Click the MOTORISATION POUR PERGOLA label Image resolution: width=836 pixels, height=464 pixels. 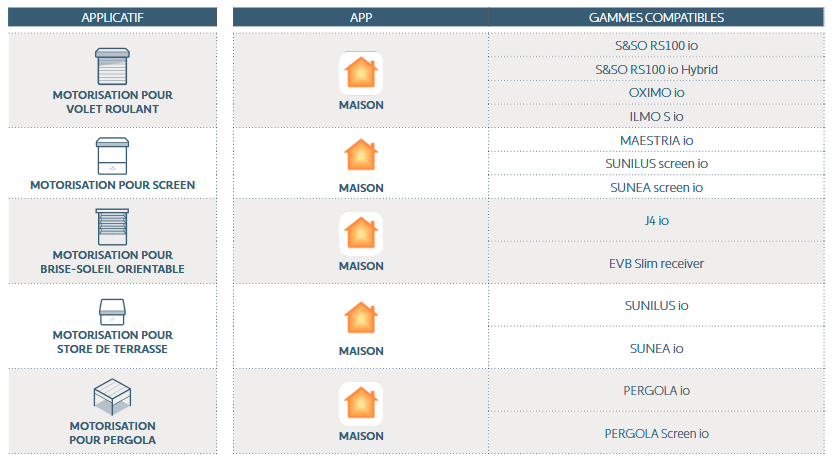tap(112, 433)
